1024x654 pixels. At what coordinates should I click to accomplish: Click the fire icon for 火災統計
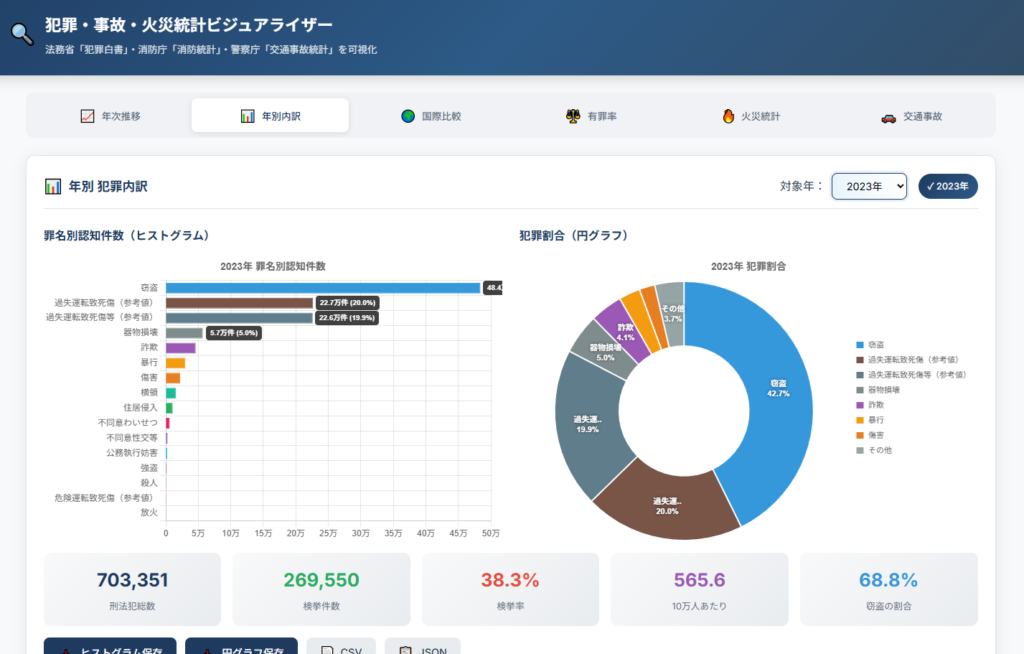click(x=728, y=116)
